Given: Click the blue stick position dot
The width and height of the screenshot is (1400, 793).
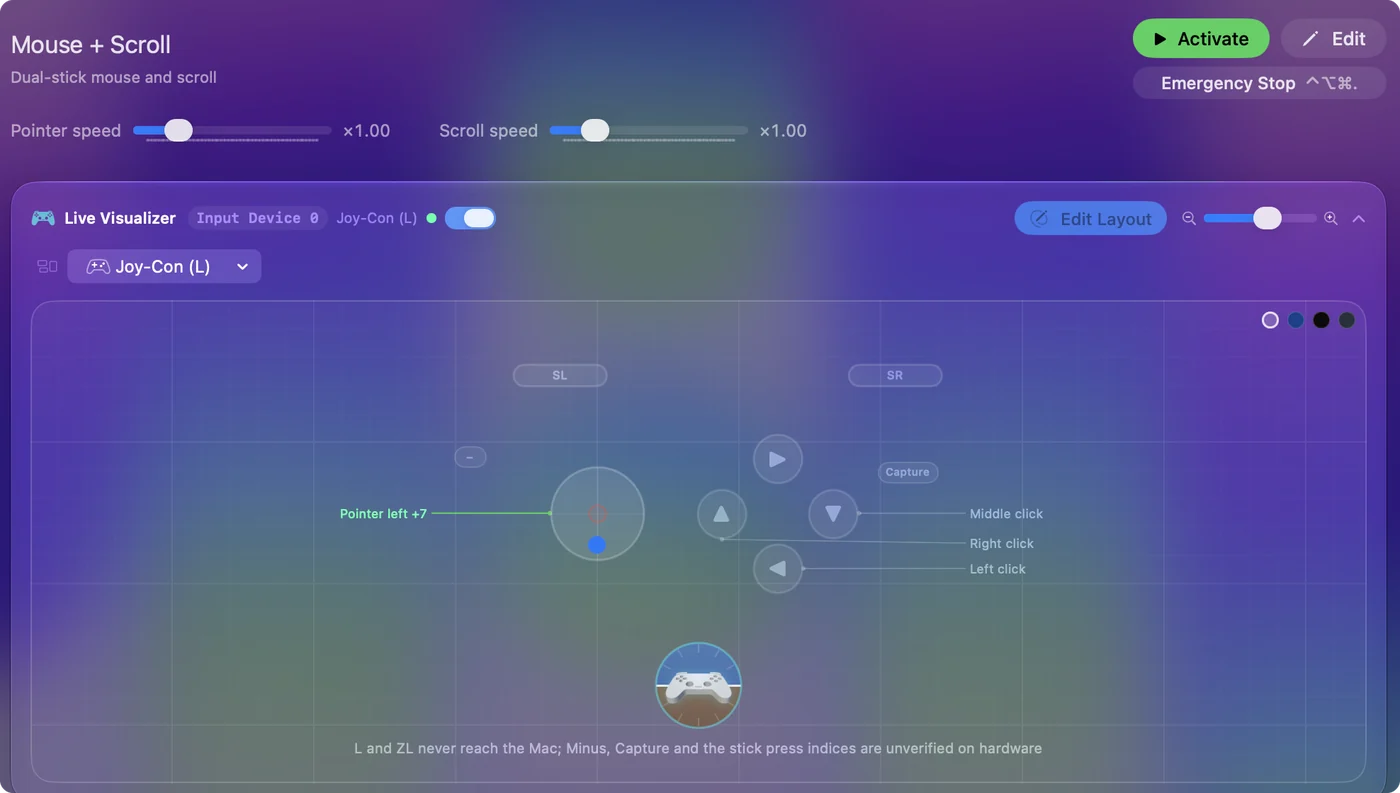Looking at the screenshot, I should tap(597, 545).
